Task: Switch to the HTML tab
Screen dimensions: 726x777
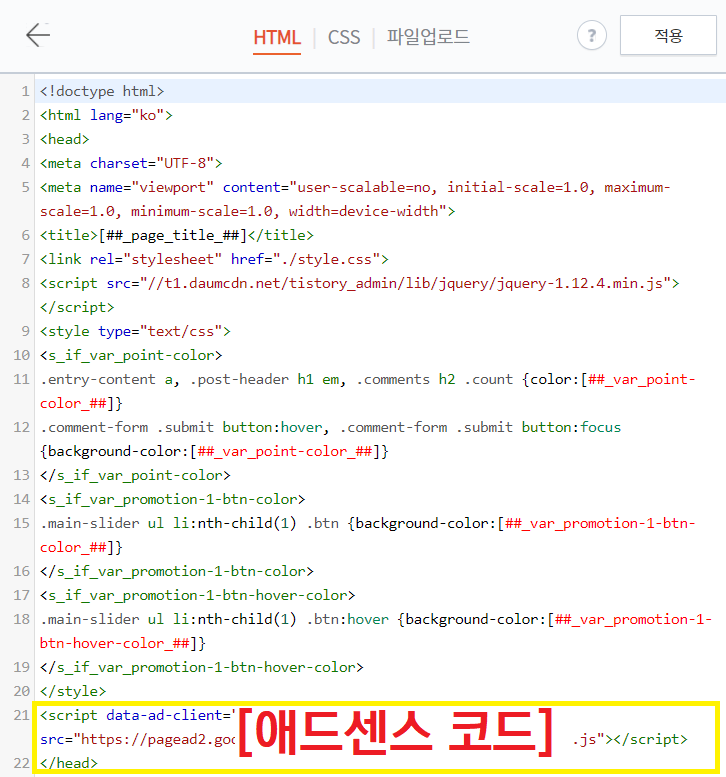Action: 277,38
